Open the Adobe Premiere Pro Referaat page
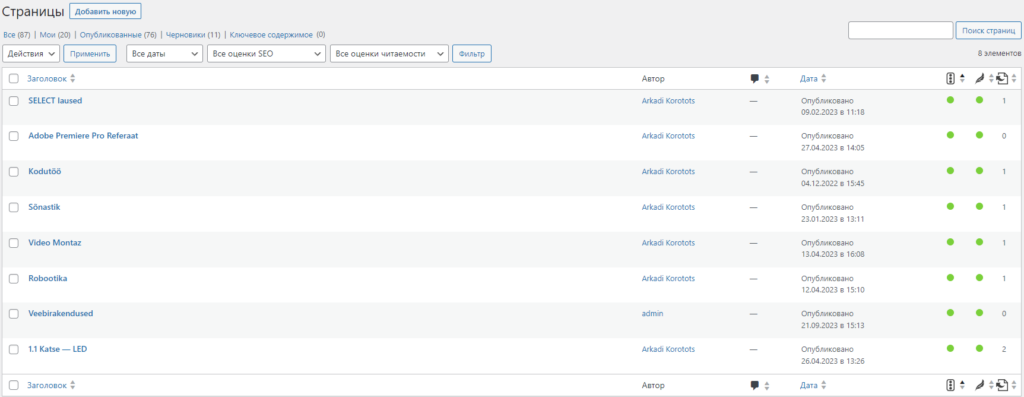The height and width of the screenshot is (397, 1024). click(83, 136)
